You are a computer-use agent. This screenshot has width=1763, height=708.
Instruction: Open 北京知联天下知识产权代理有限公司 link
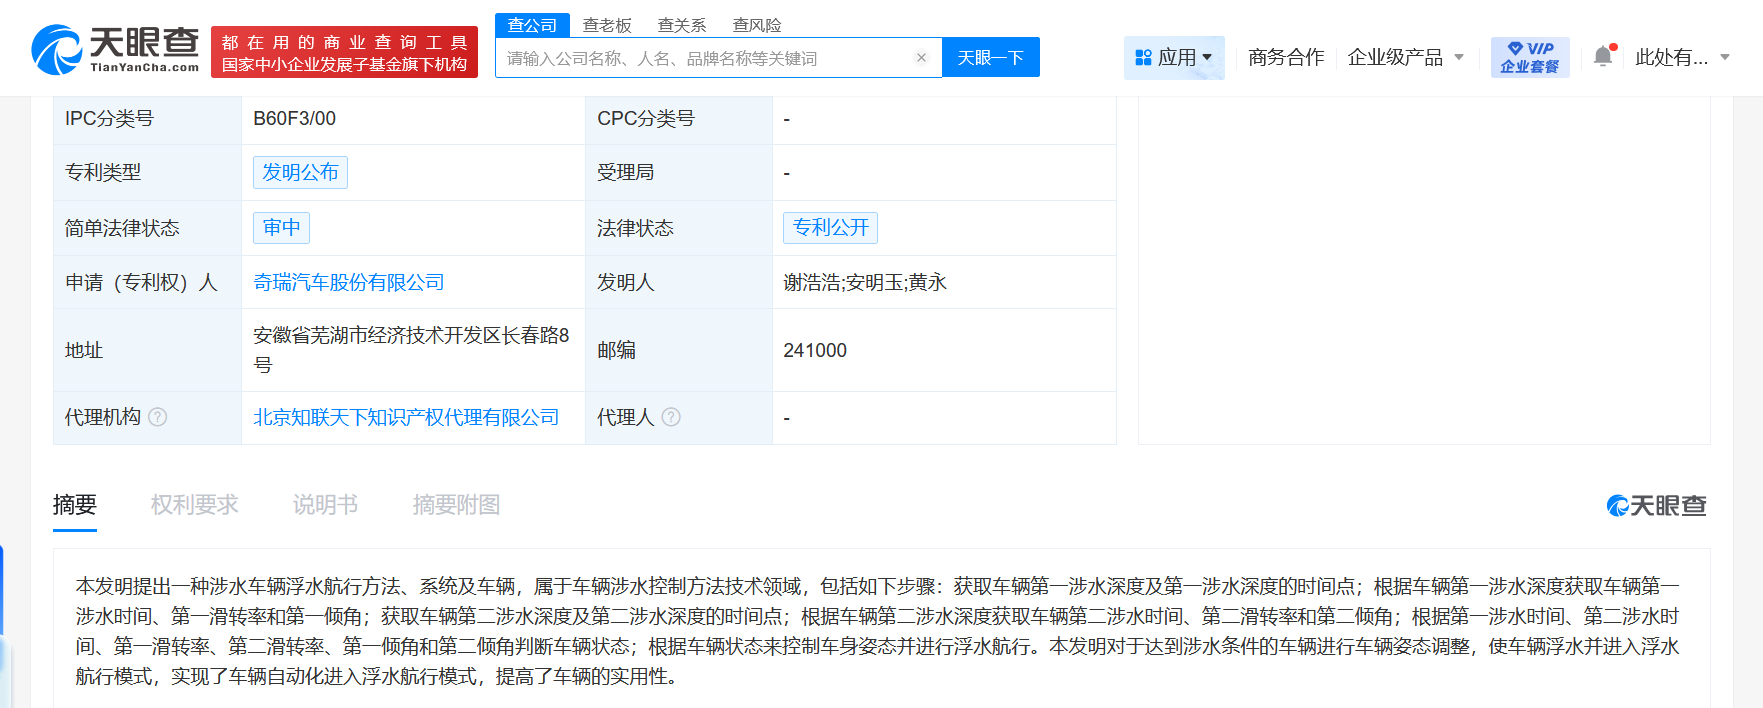(406, 417)
